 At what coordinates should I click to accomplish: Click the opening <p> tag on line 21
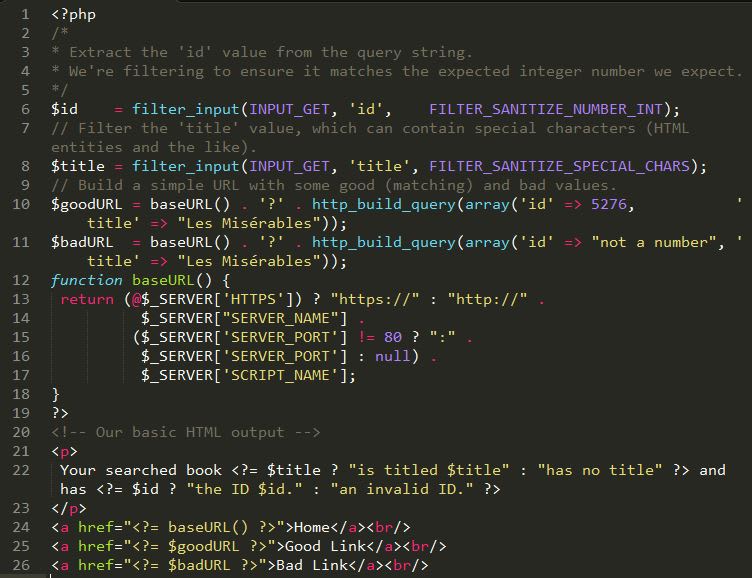(x=64, y=451)
